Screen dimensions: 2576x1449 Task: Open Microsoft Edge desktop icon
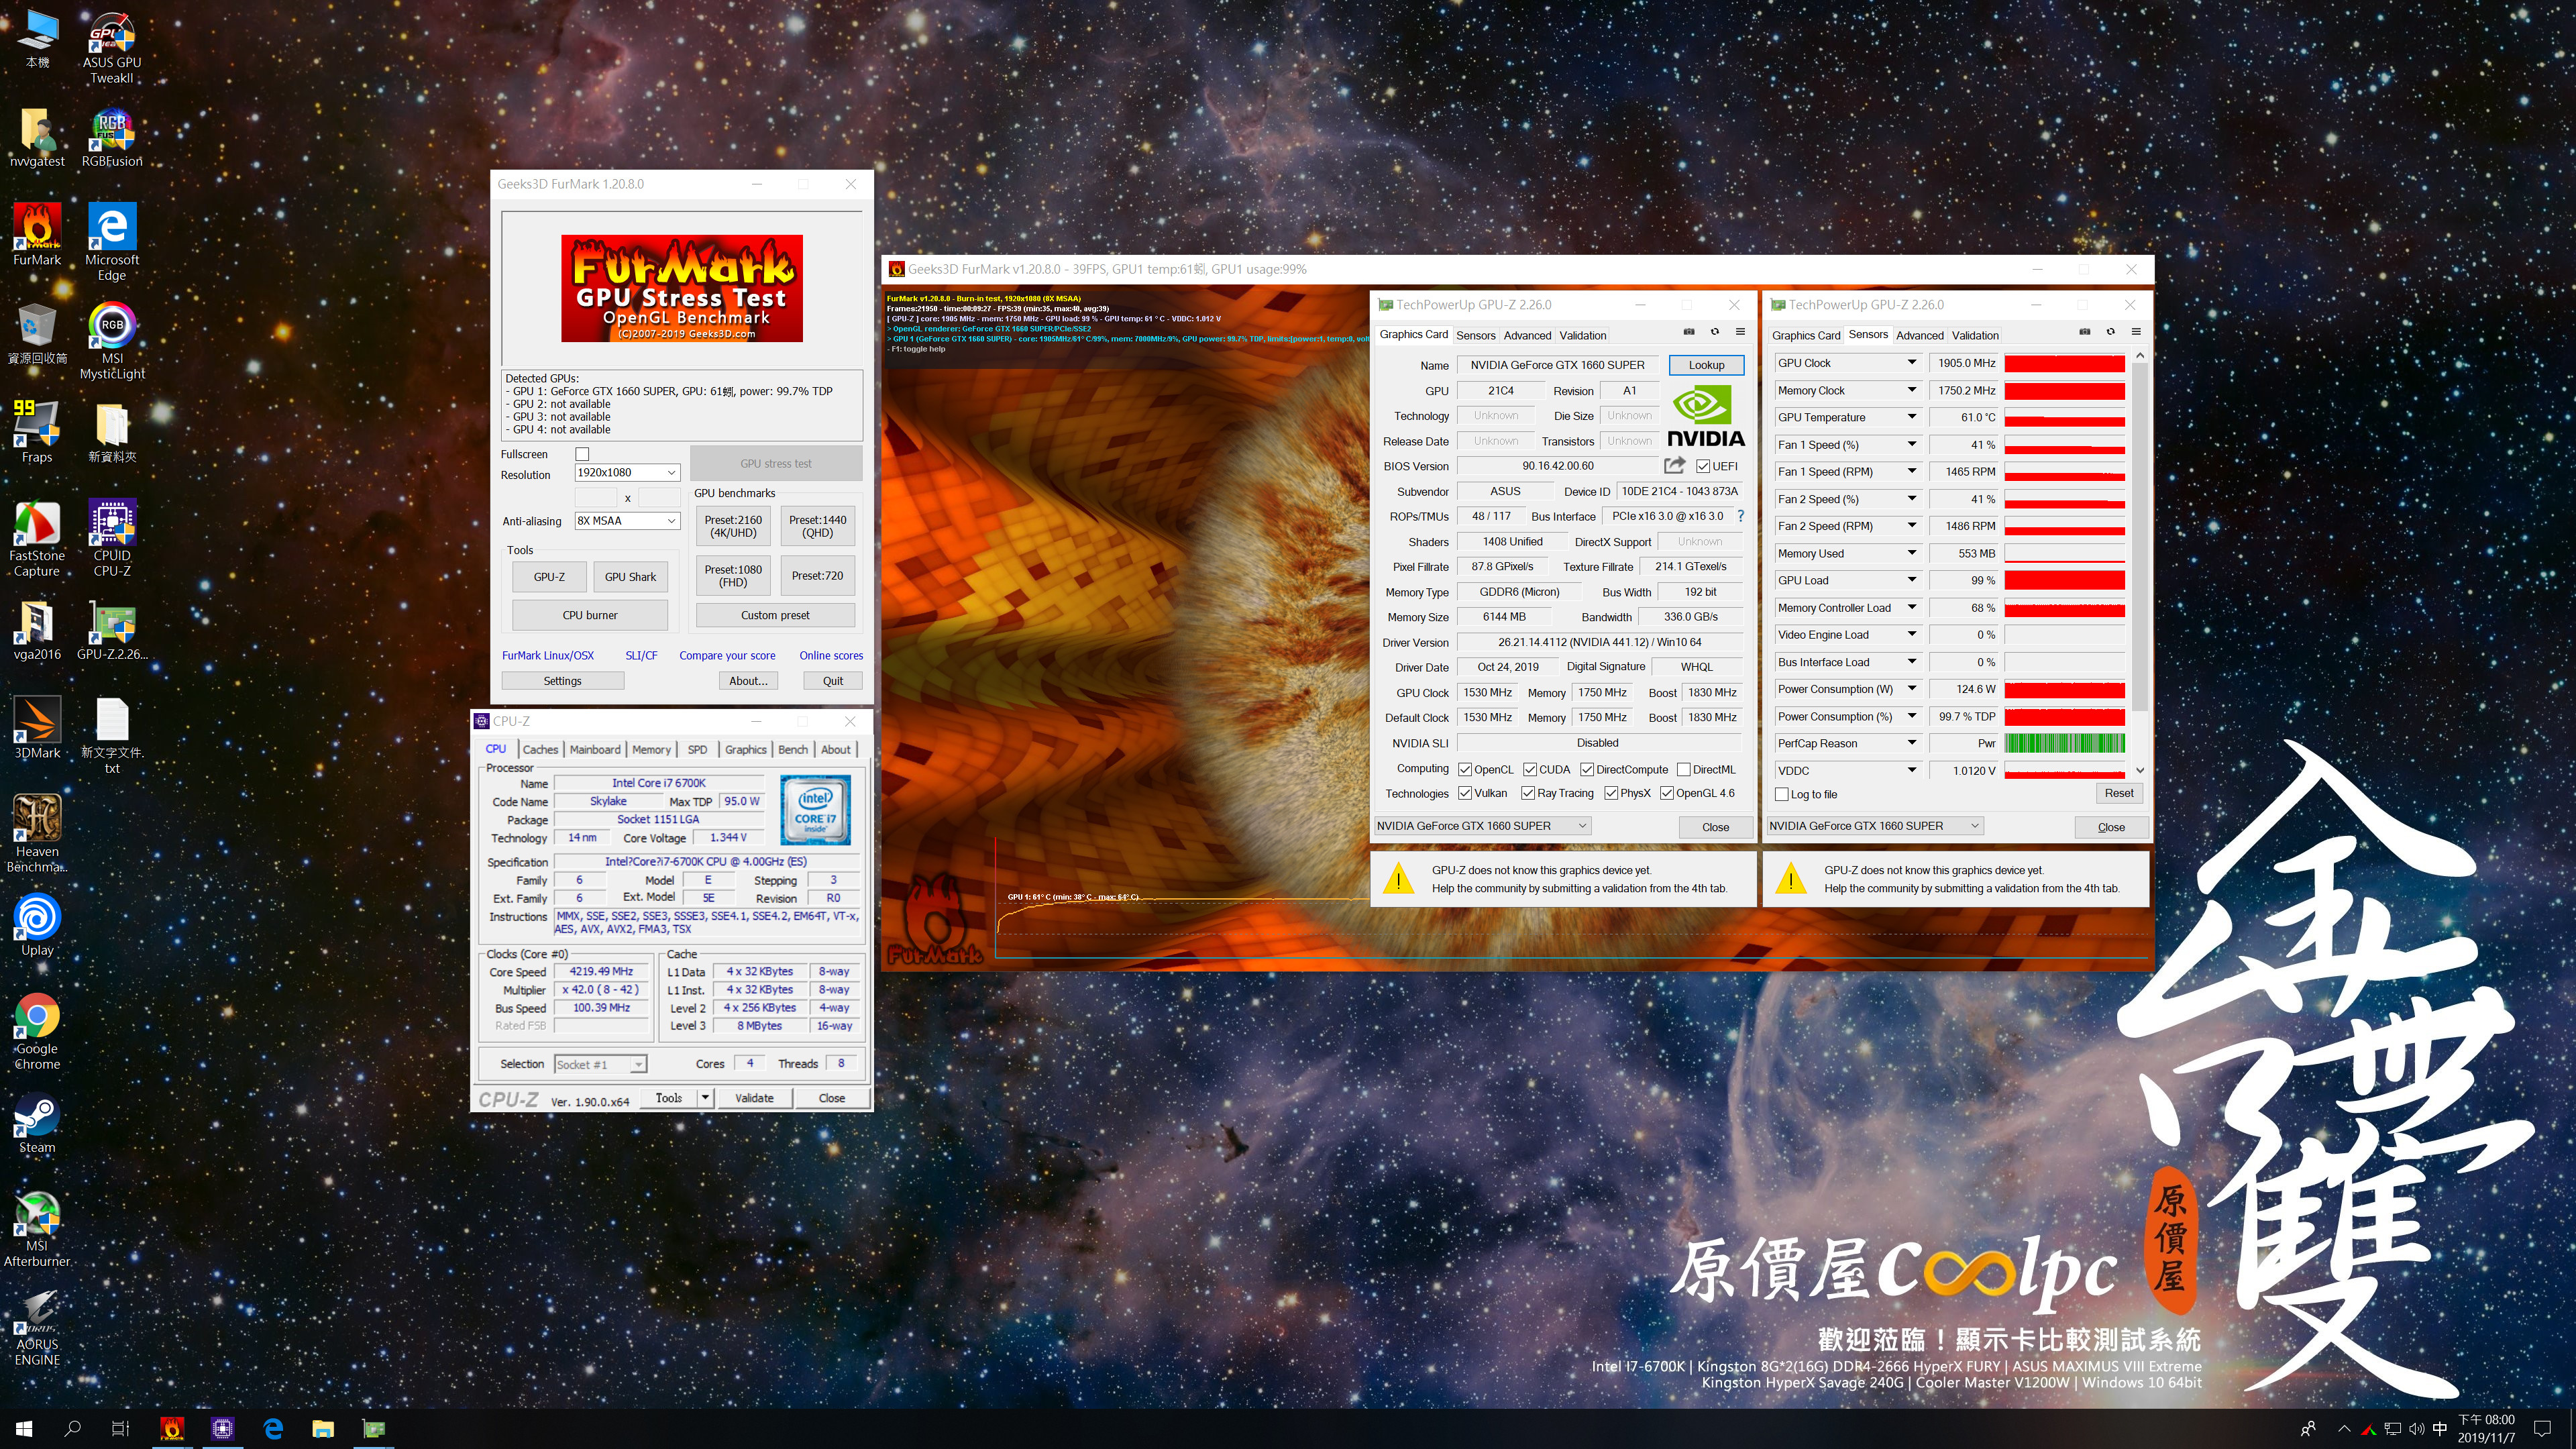pos(111,241)
